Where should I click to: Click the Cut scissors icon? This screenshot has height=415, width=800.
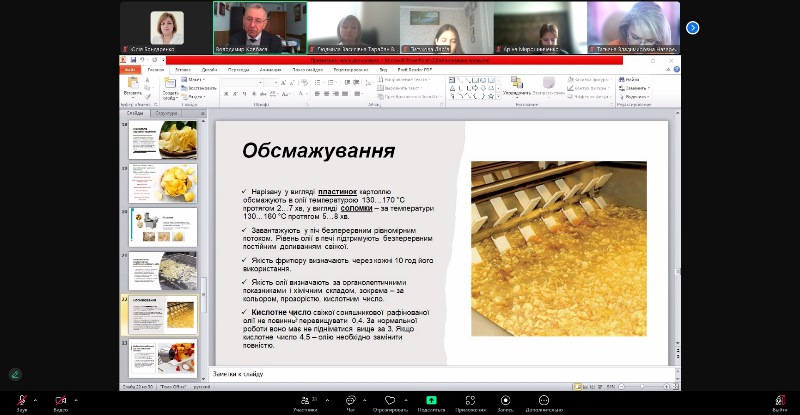click(x=147, y=80)
